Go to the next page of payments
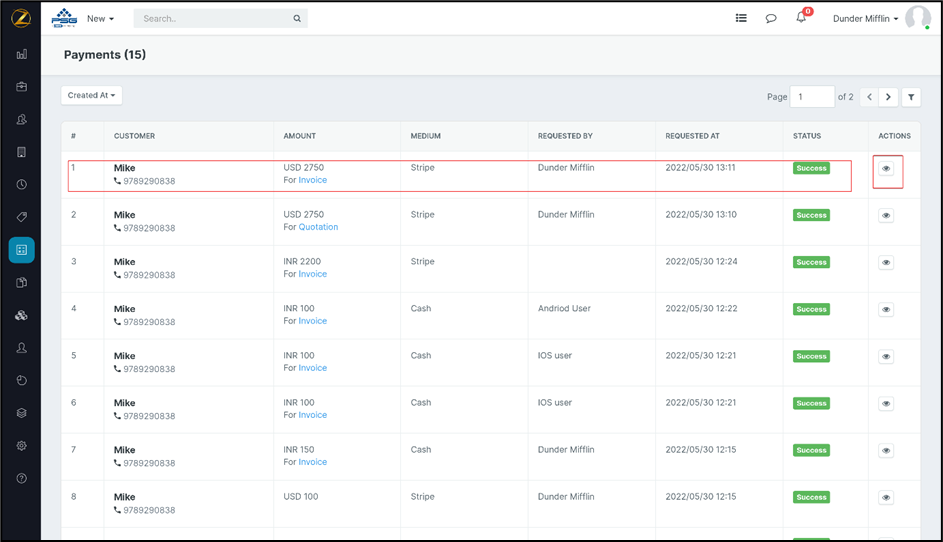 click(x=888, y=97)
